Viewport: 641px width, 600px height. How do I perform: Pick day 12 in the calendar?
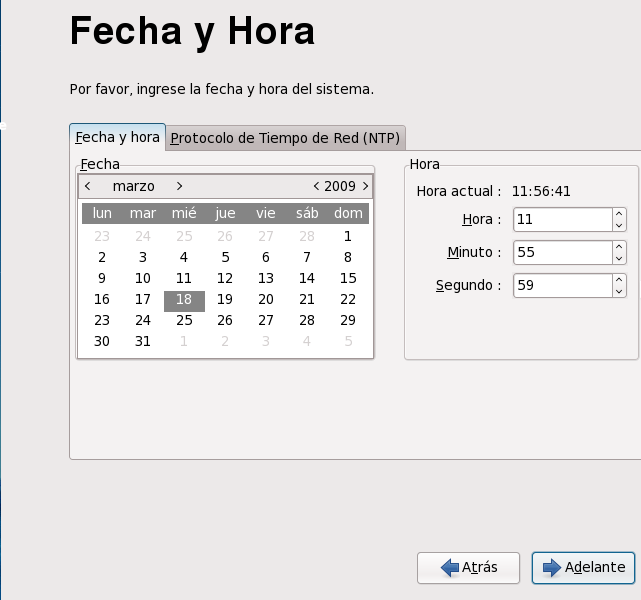(x=225, y=278)
